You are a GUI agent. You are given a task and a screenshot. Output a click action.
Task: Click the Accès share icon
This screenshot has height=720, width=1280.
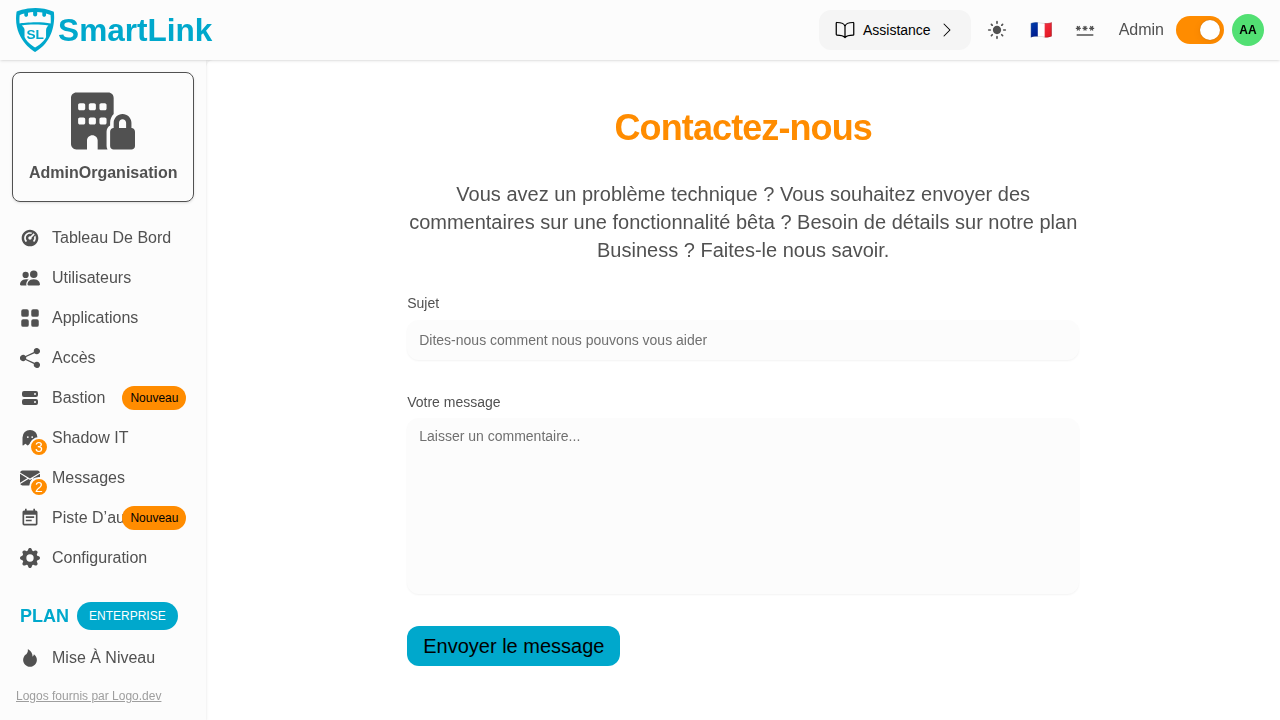tap(29, 357)
